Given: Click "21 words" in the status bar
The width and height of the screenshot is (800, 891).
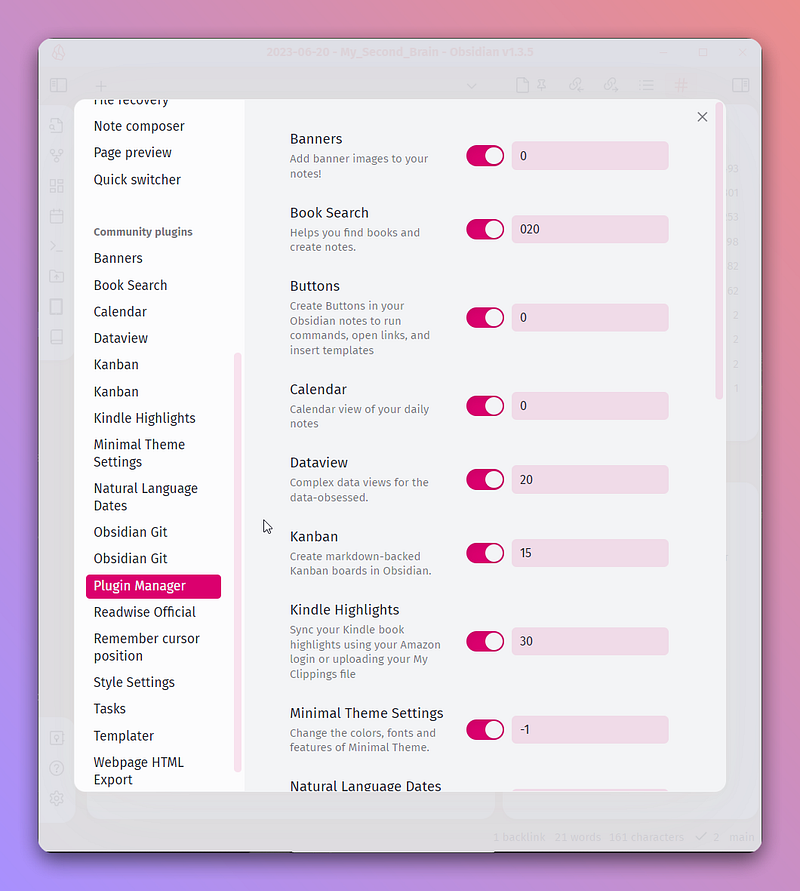Looking at the screenshot, I should tap(578, 837).
